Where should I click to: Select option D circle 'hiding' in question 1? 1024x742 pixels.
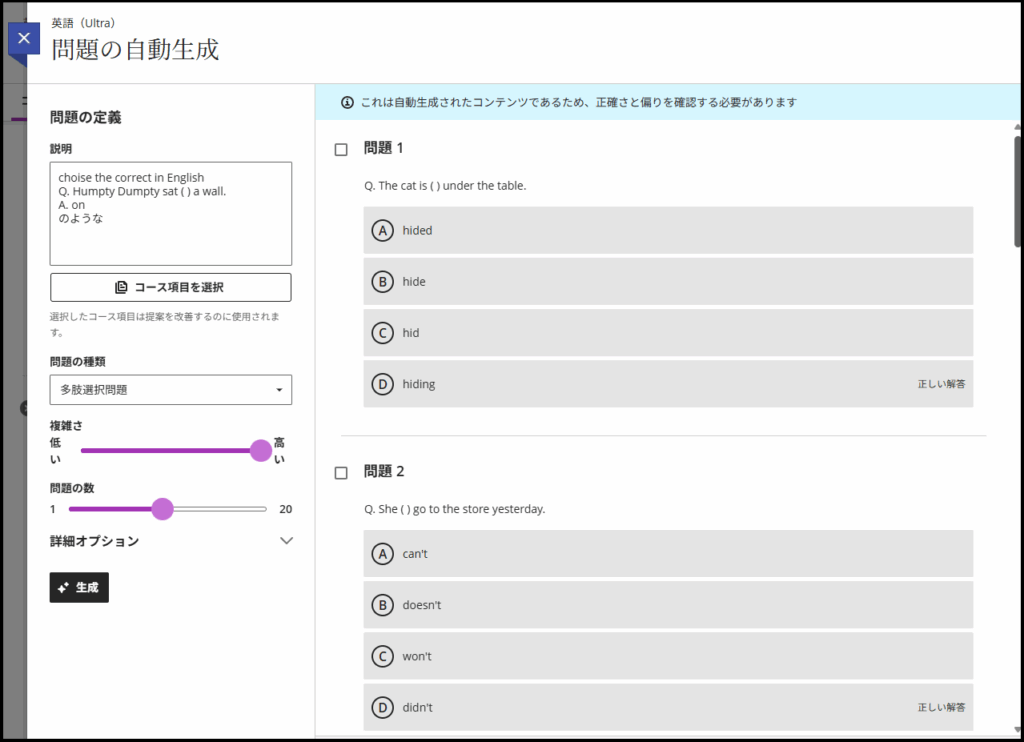tap(382, 384)
